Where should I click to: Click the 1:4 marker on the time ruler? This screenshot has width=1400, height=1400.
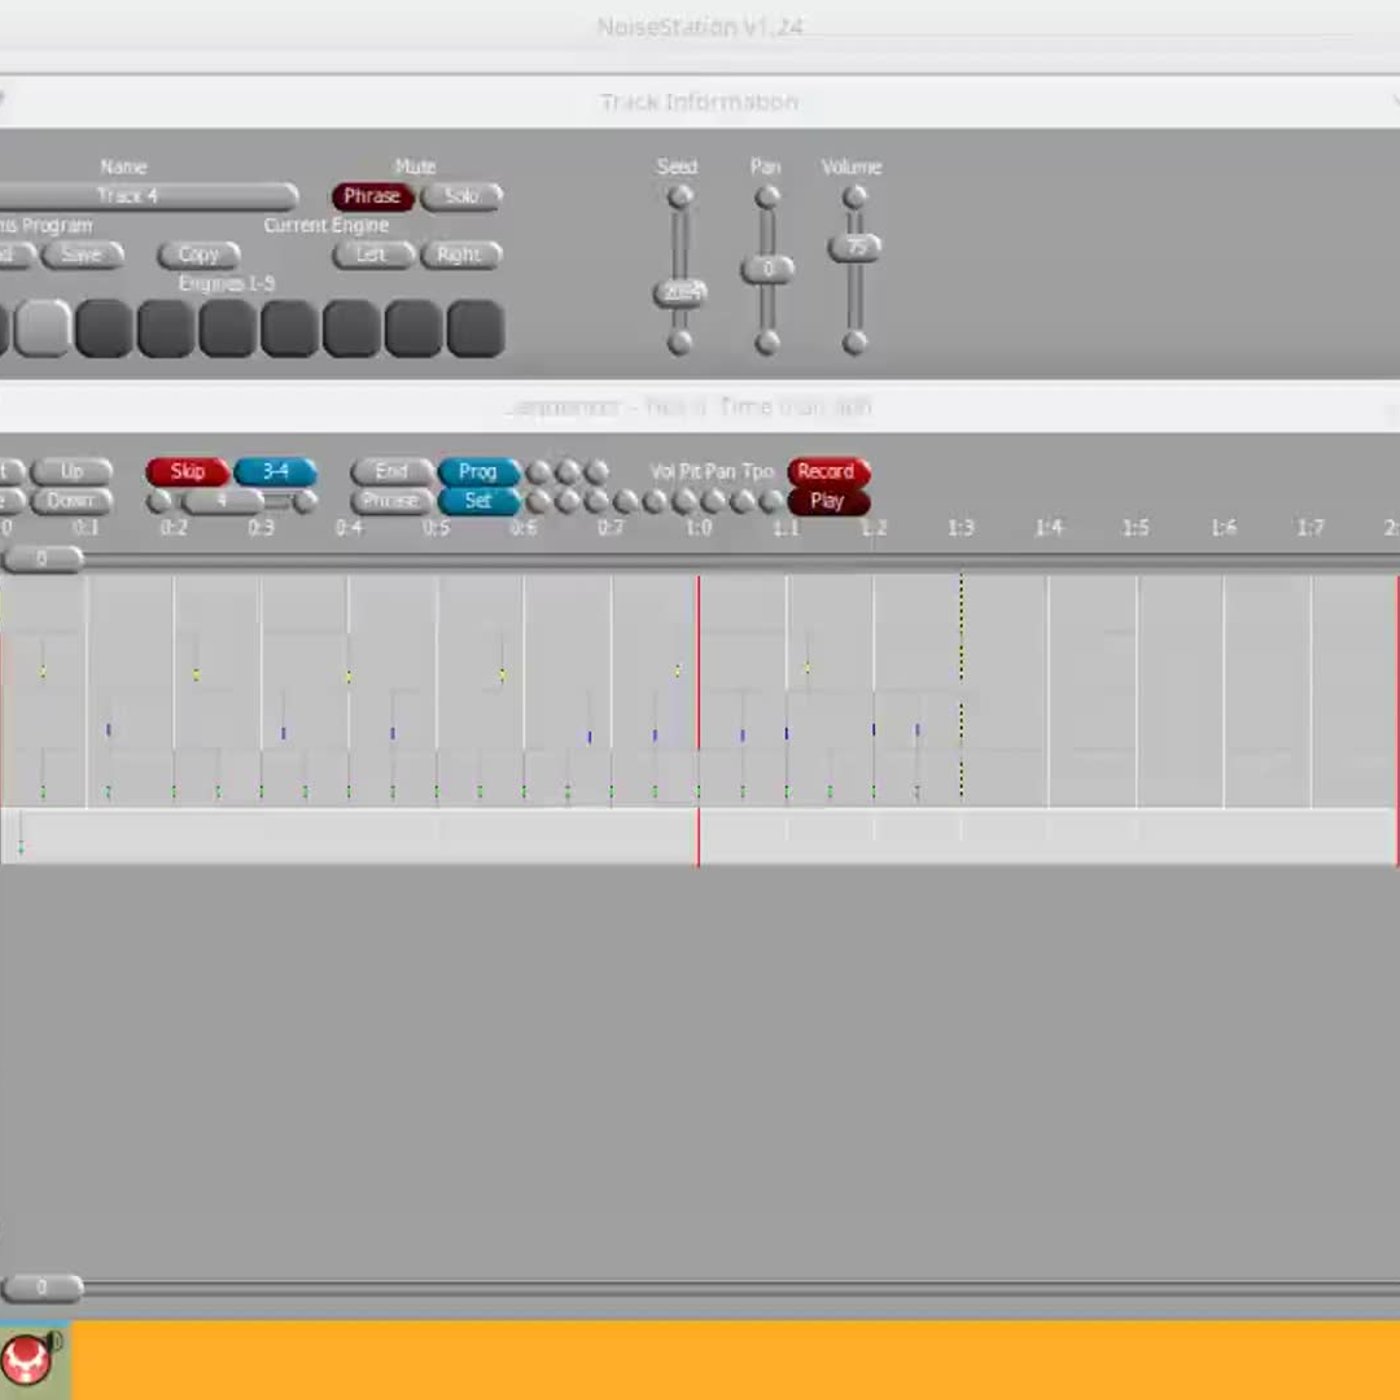click(x=1049, y=527)
